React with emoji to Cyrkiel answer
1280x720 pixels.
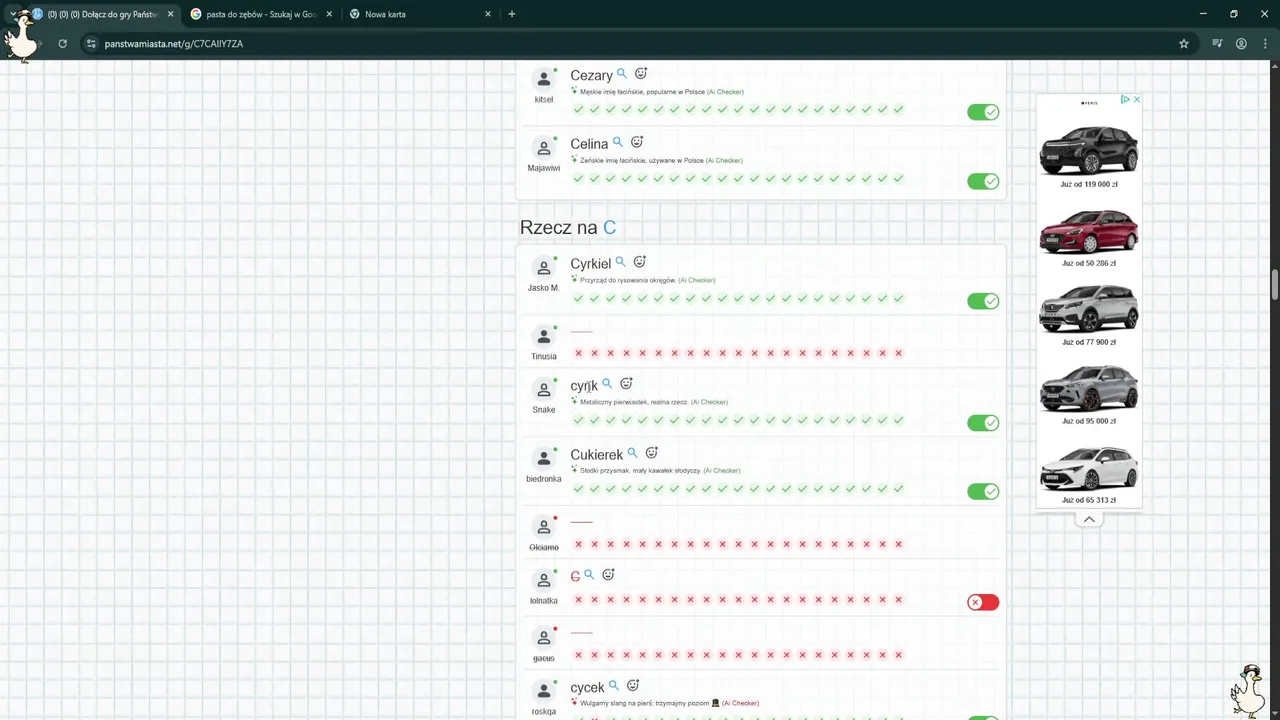coord(640,263)
